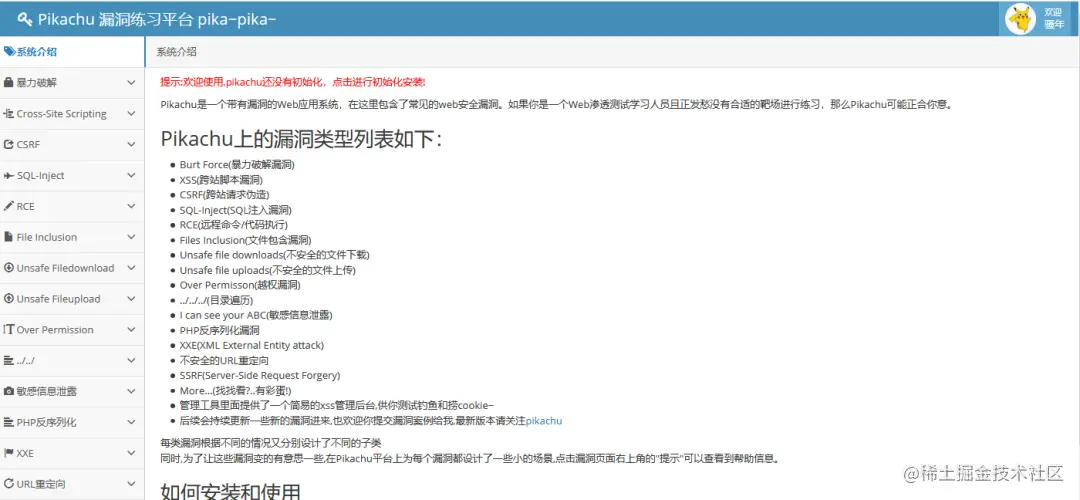Expand the Unsafe Fileupload chevron

[x=132, y=299]
